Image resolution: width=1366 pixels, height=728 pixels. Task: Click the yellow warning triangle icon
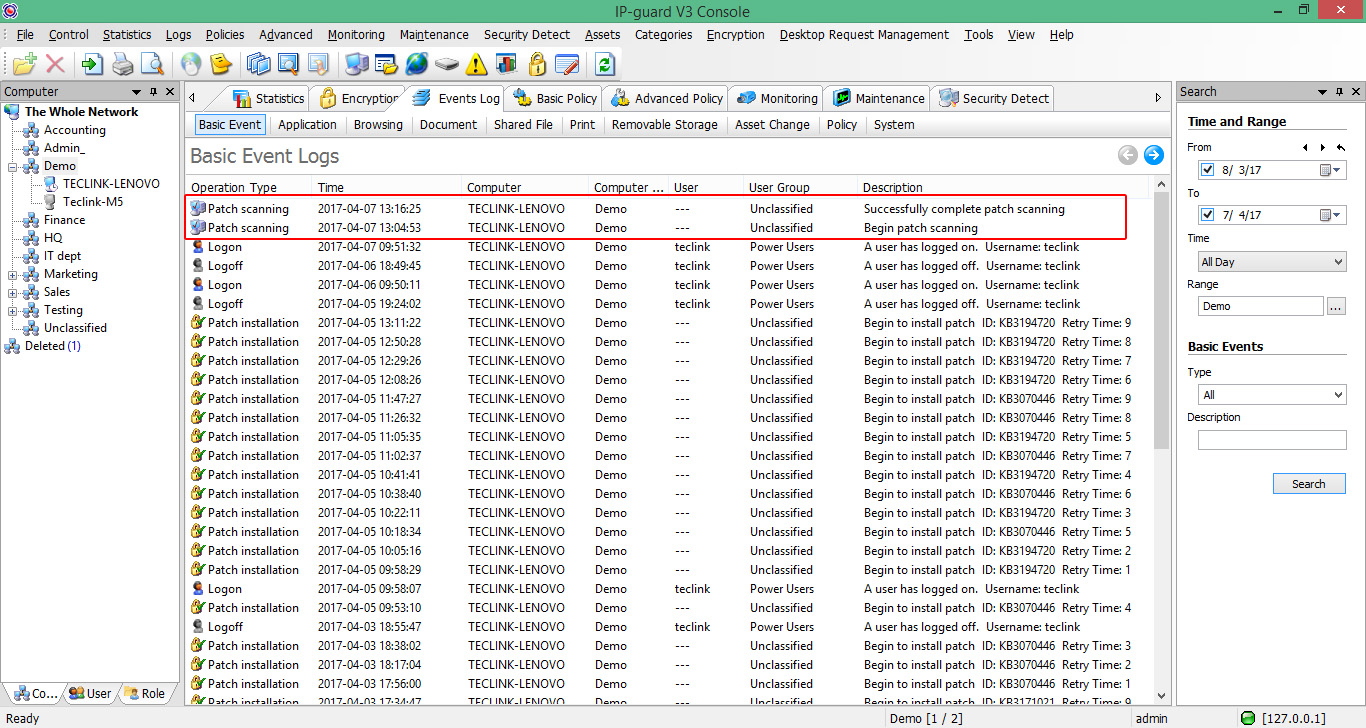[x=476, y=65]
